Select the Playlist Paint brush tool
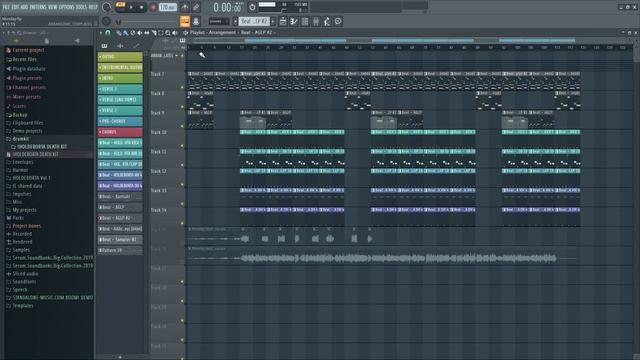This screenshot has width=640, height=360. click(x=126, y=33)
